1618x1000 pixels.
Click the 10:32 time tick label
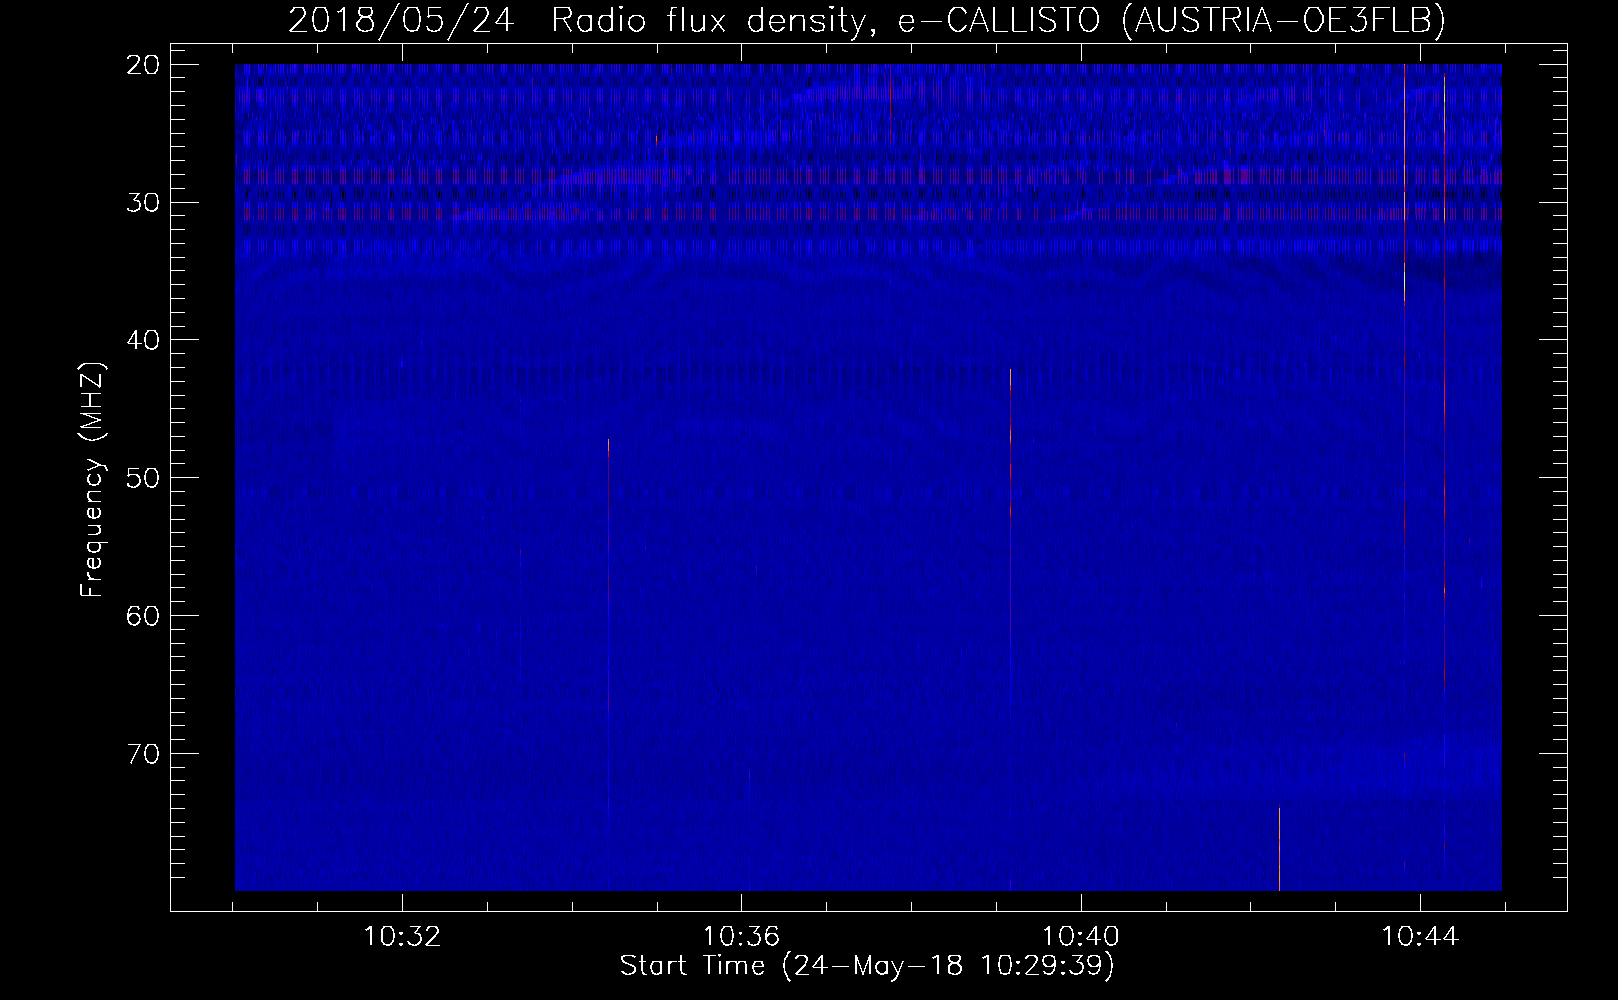(402, 937)
